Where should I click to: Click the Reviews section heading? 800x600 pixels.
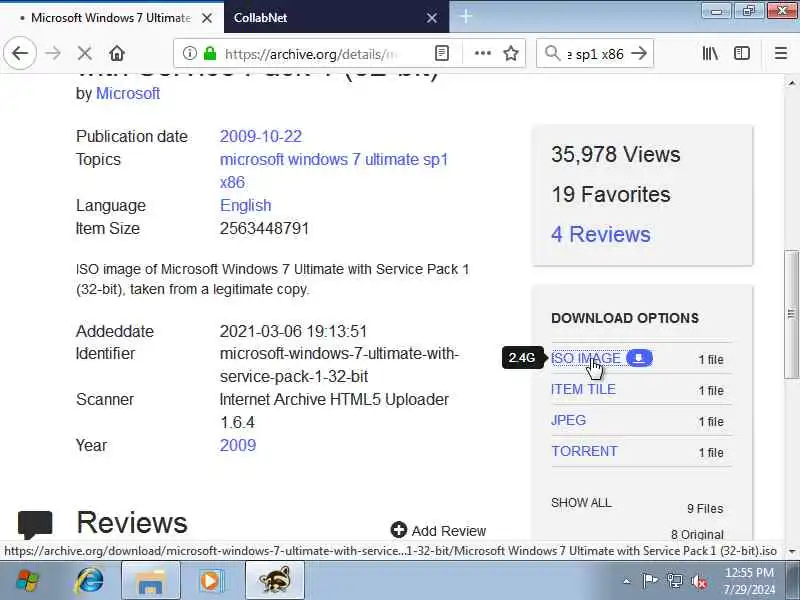pyautogui.click(x=132, y=522)
